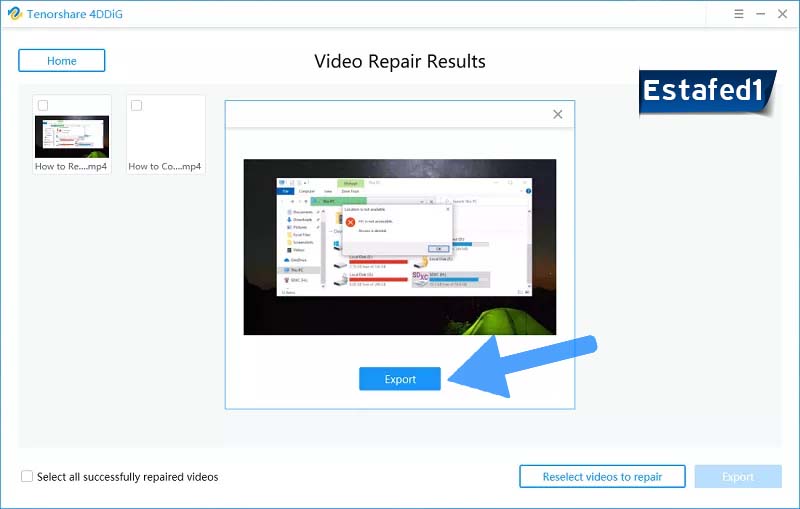Tick the checkbox for How to Re....mp4

point(43,105)
